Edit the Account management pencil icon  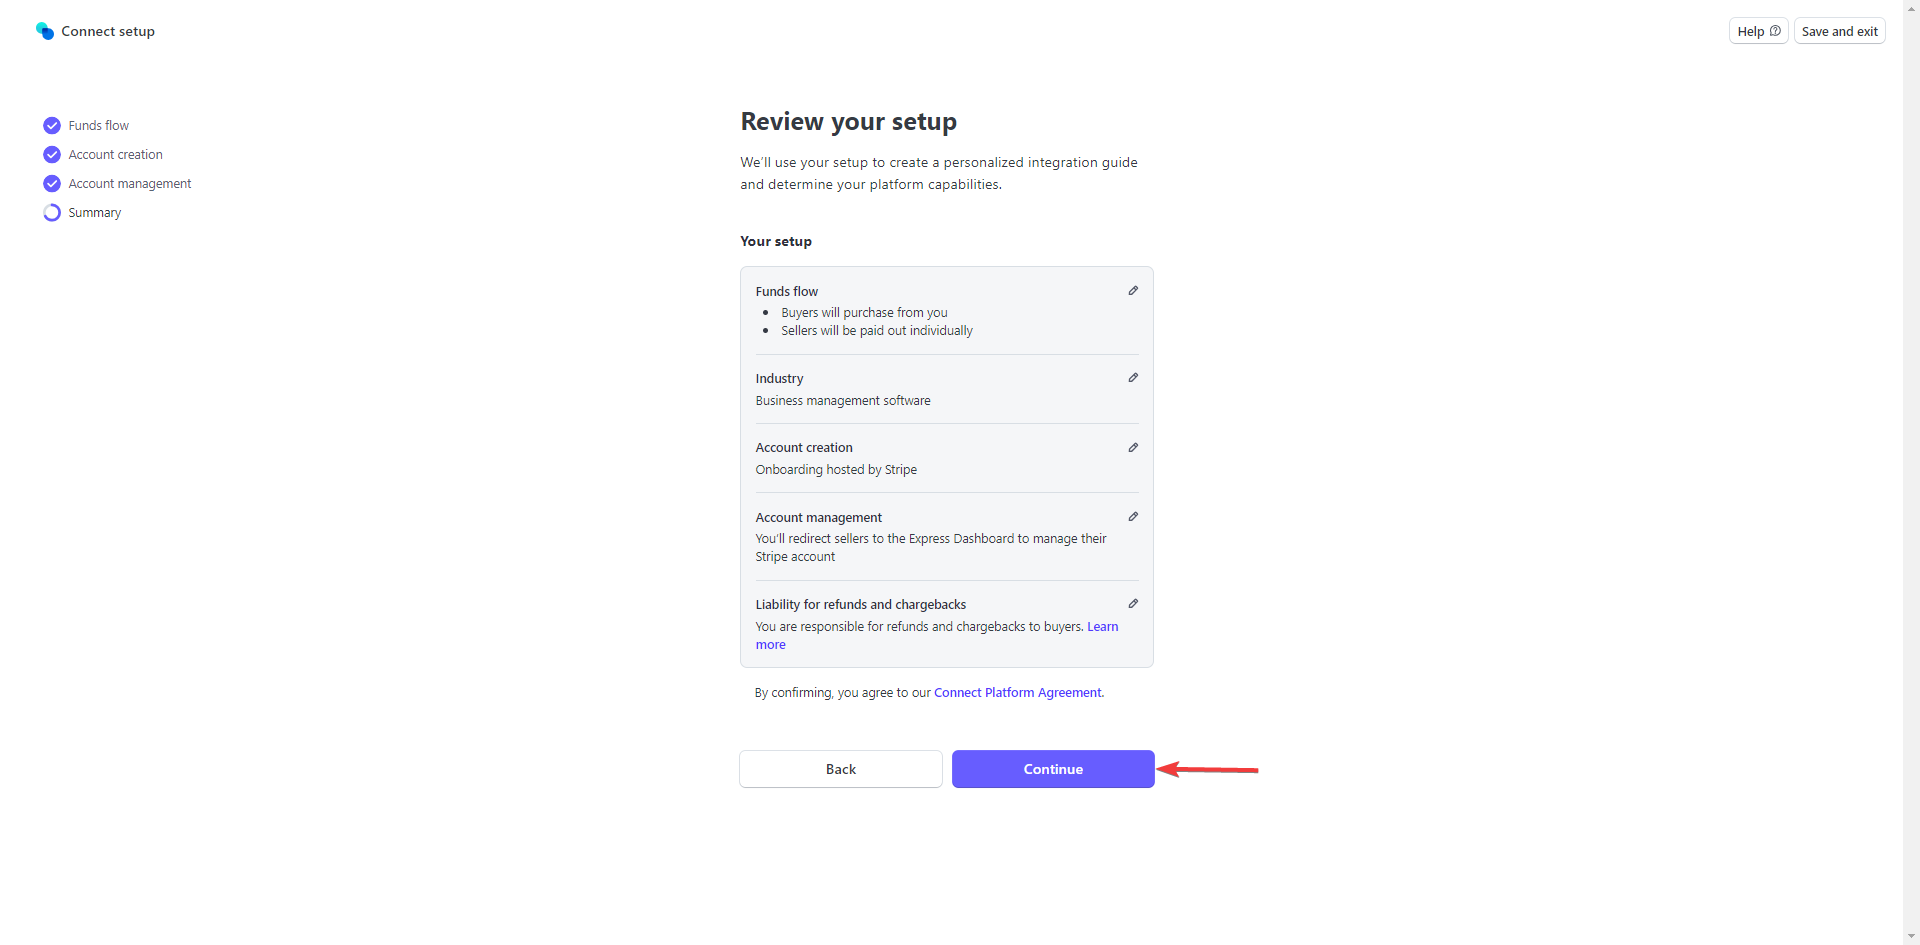[1133, 517]
